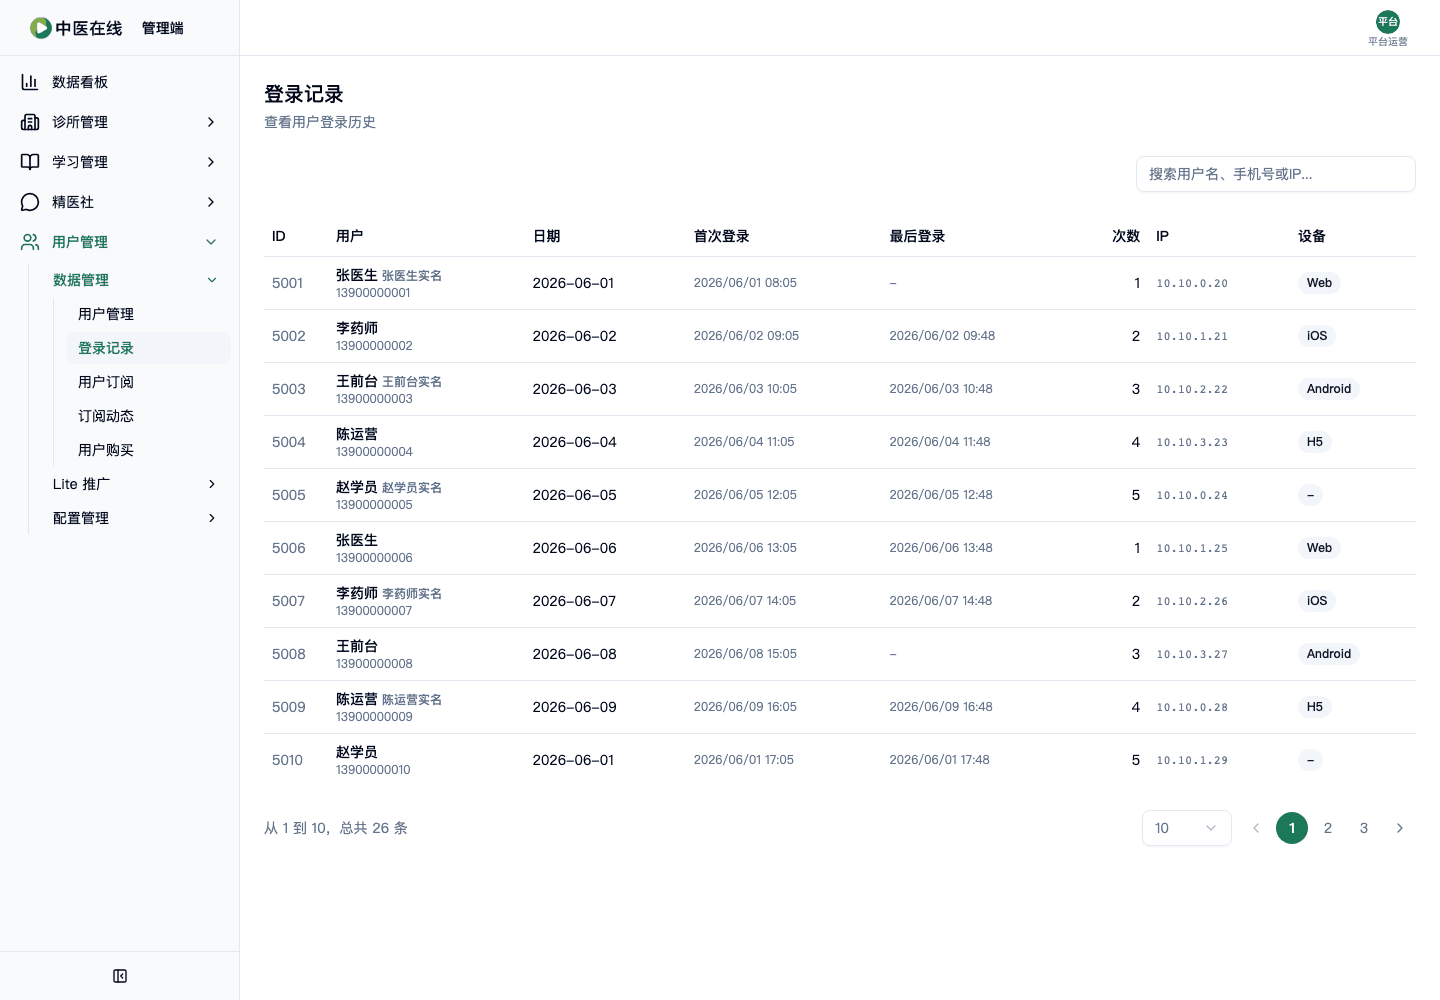Expand the 精医社 menu chevron
This screenshot has width=1440, height=1000.
[x=211, y=202]
